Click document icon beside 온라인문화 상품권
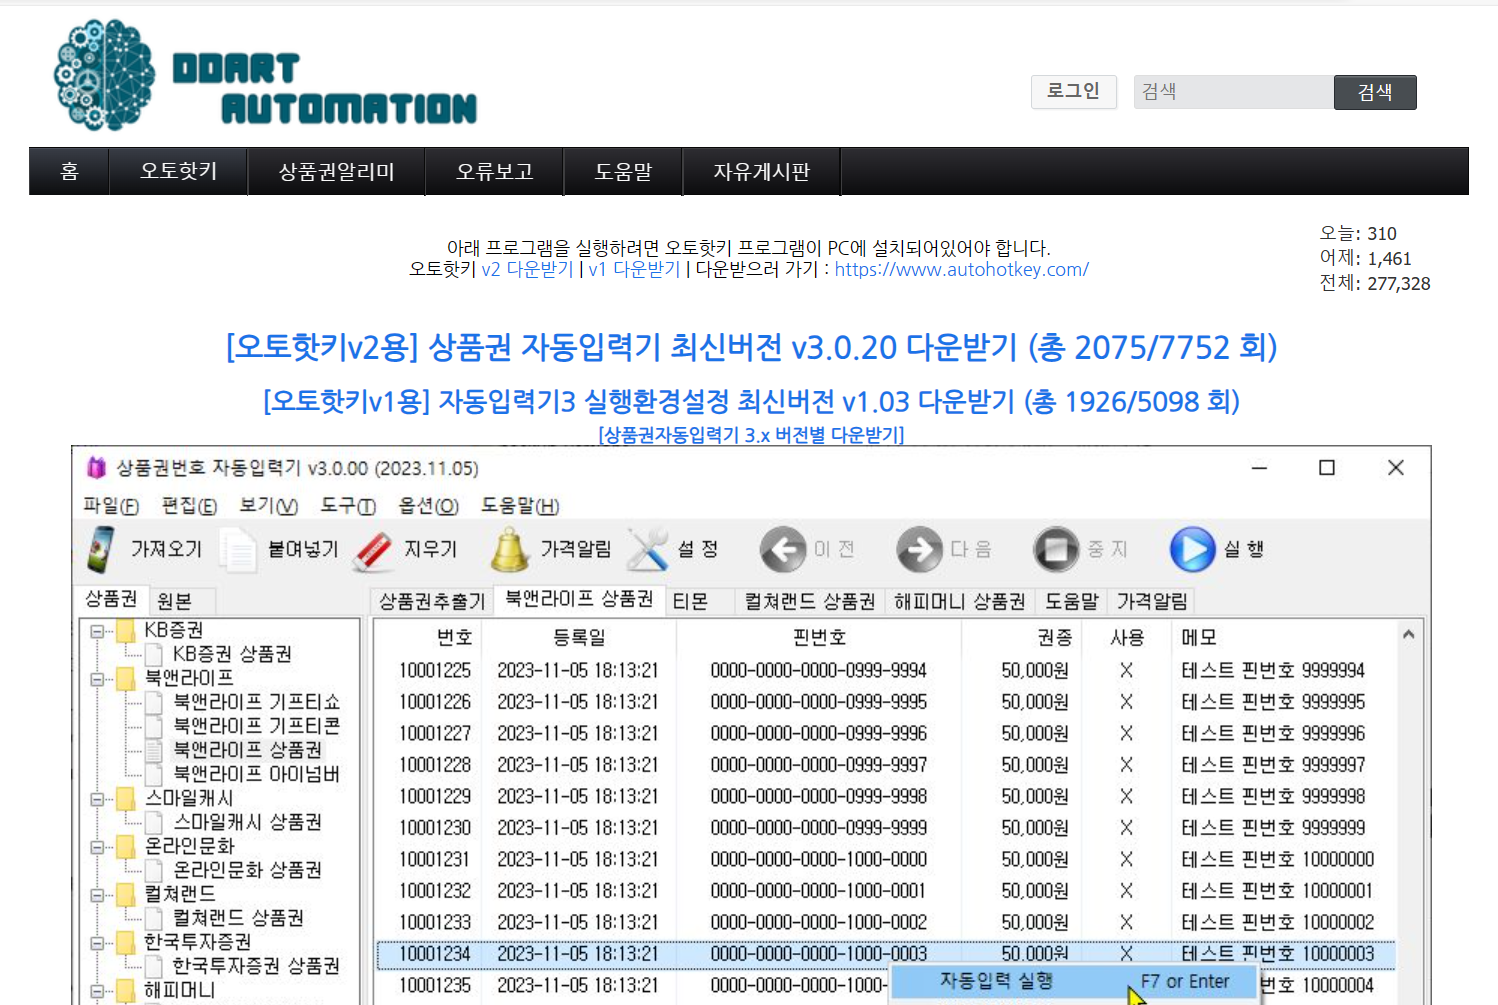 [x=154, y=870]
